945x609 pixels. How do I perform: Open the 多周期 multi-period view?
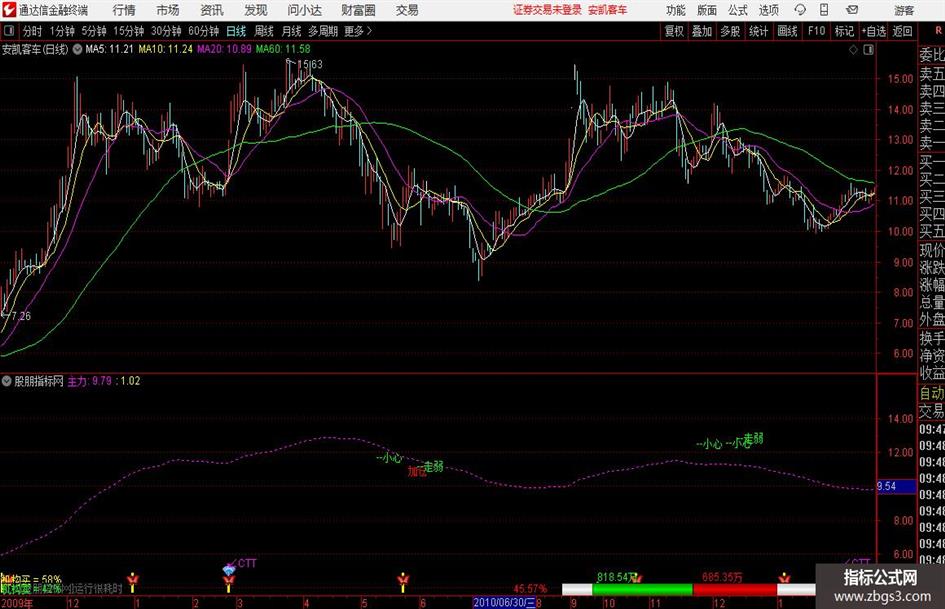tap(323, 31)
